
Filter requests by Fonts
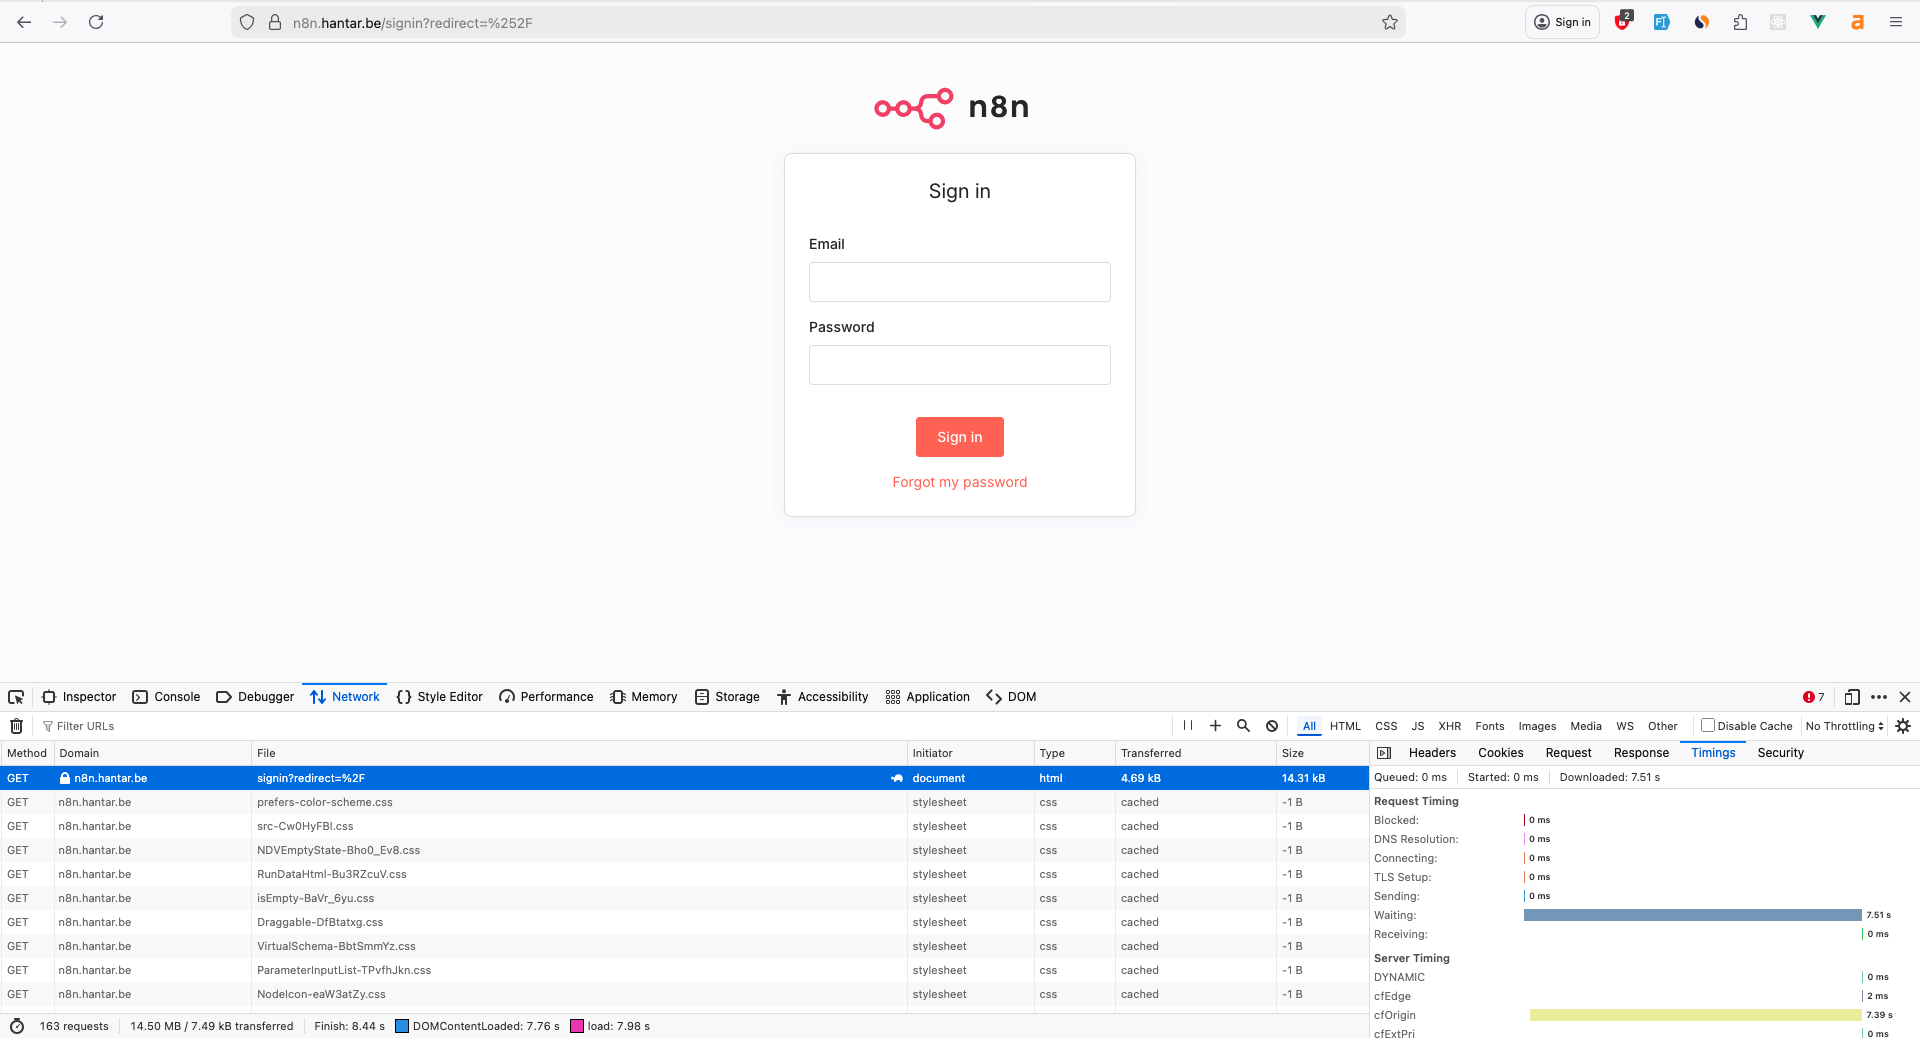tap(1490, 726)
